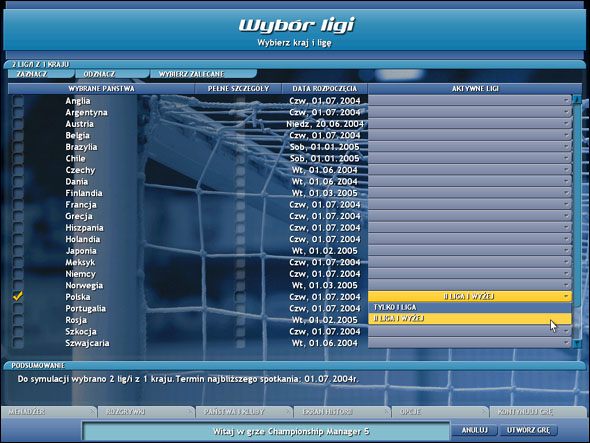Select the Portugalia country name
Screen dimensions: 590x443
(85, 309)
